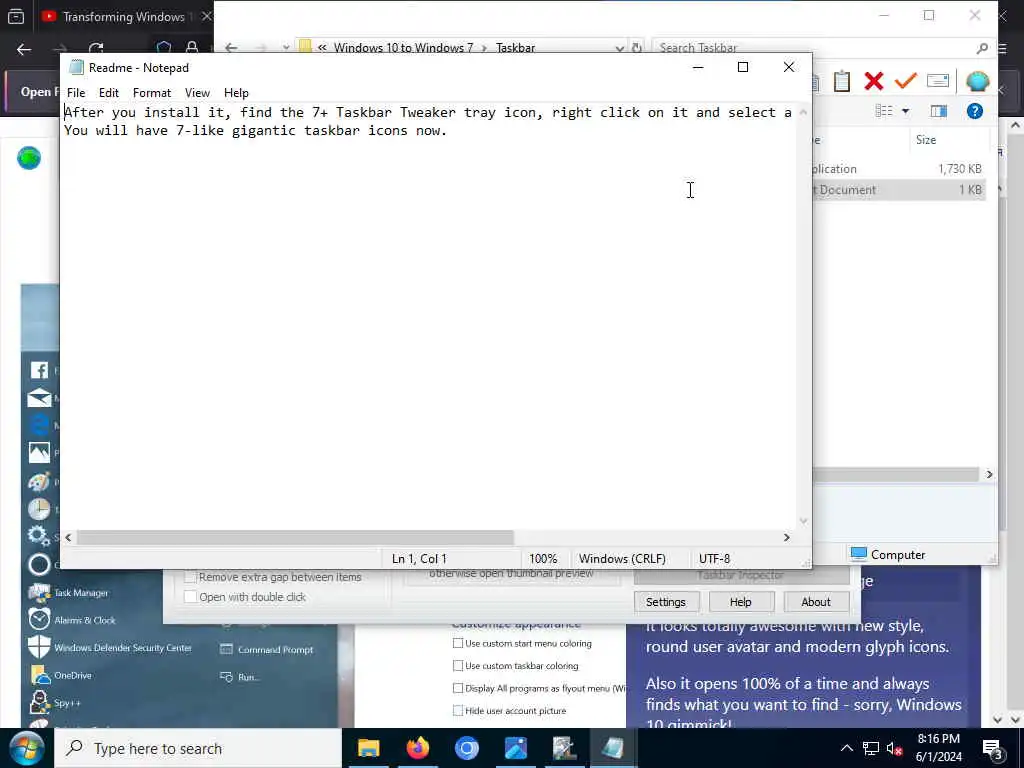1024x768 pixels.
Task: Open the view options dropdown arrow in Explorer
Action: (905, 111)
